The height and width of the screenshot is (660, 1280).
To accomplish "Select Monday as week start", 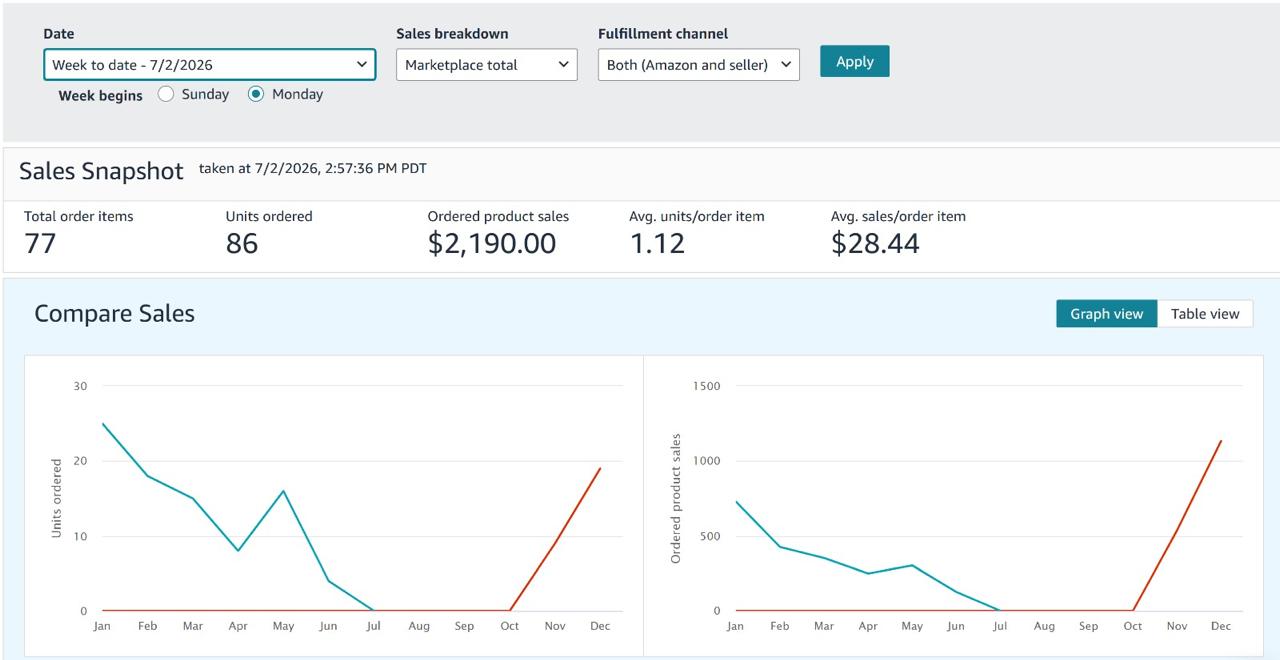I will click(256, 94).
